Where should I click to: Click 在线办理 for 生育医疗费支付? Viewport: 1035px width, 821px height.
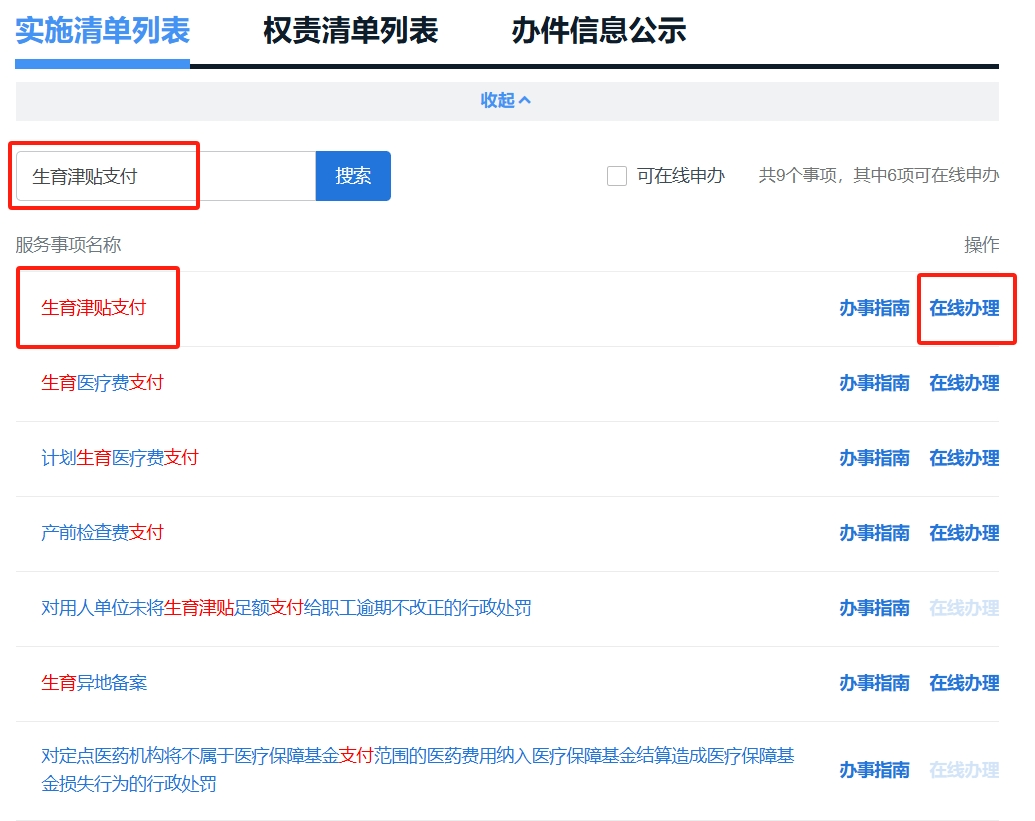click(x=963, y=383)
